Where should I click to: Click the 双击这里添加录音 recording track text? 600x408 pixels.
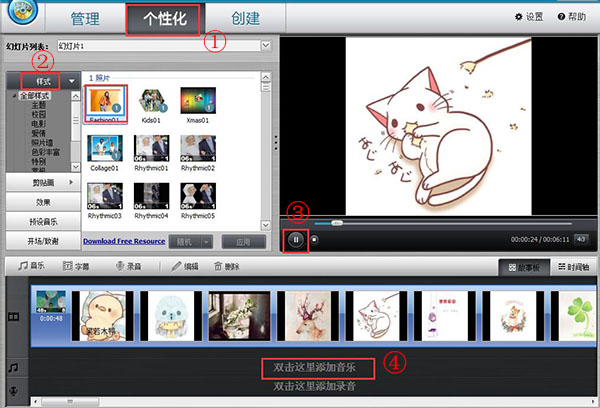[x=315, y=386]
